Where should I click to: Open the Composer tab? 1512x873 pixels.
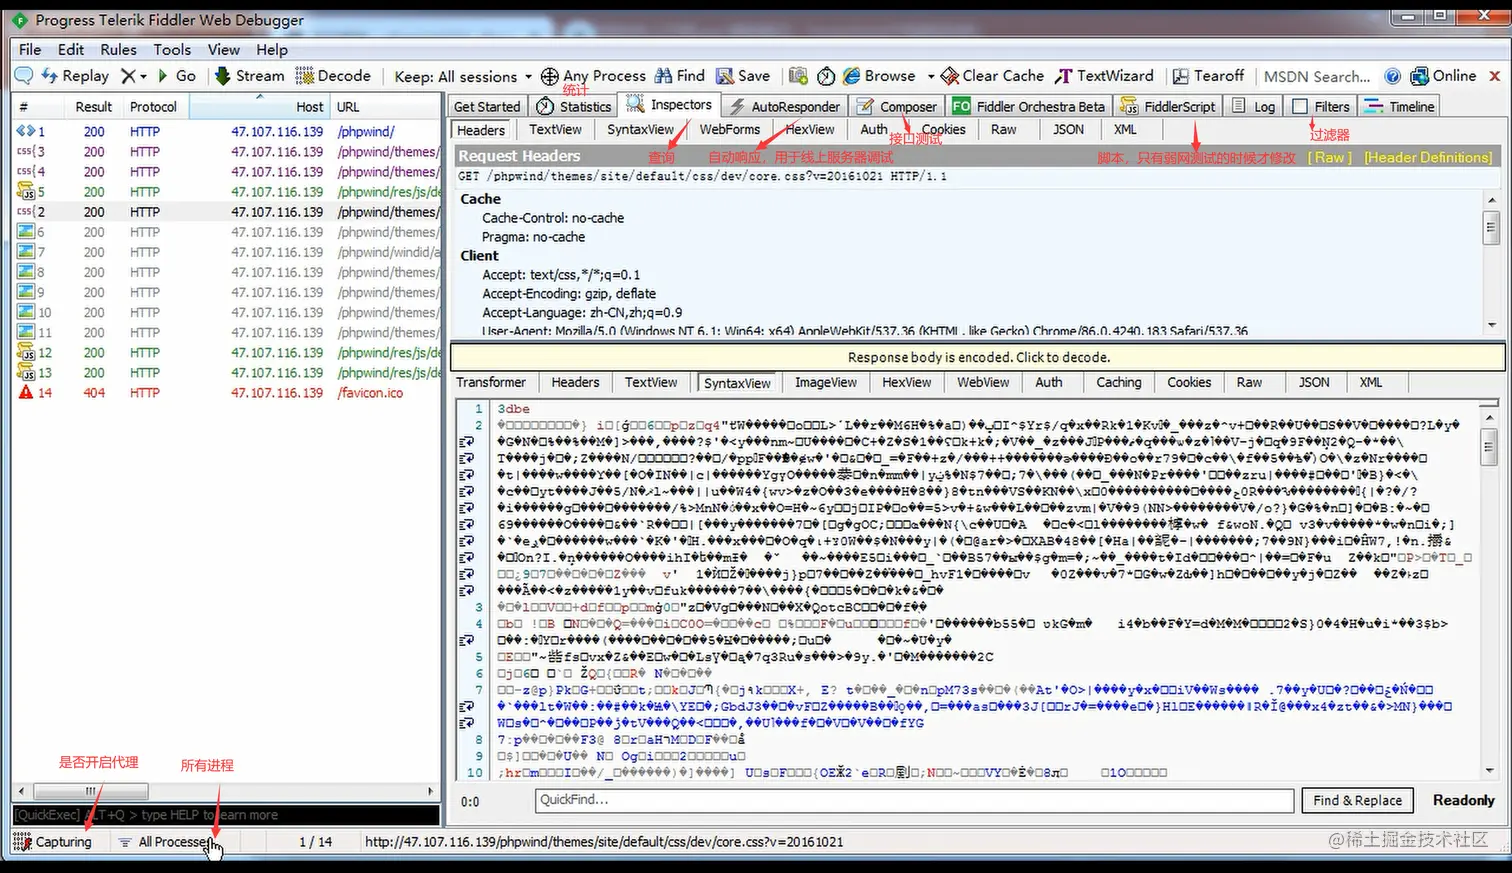[x=898, y=107]
